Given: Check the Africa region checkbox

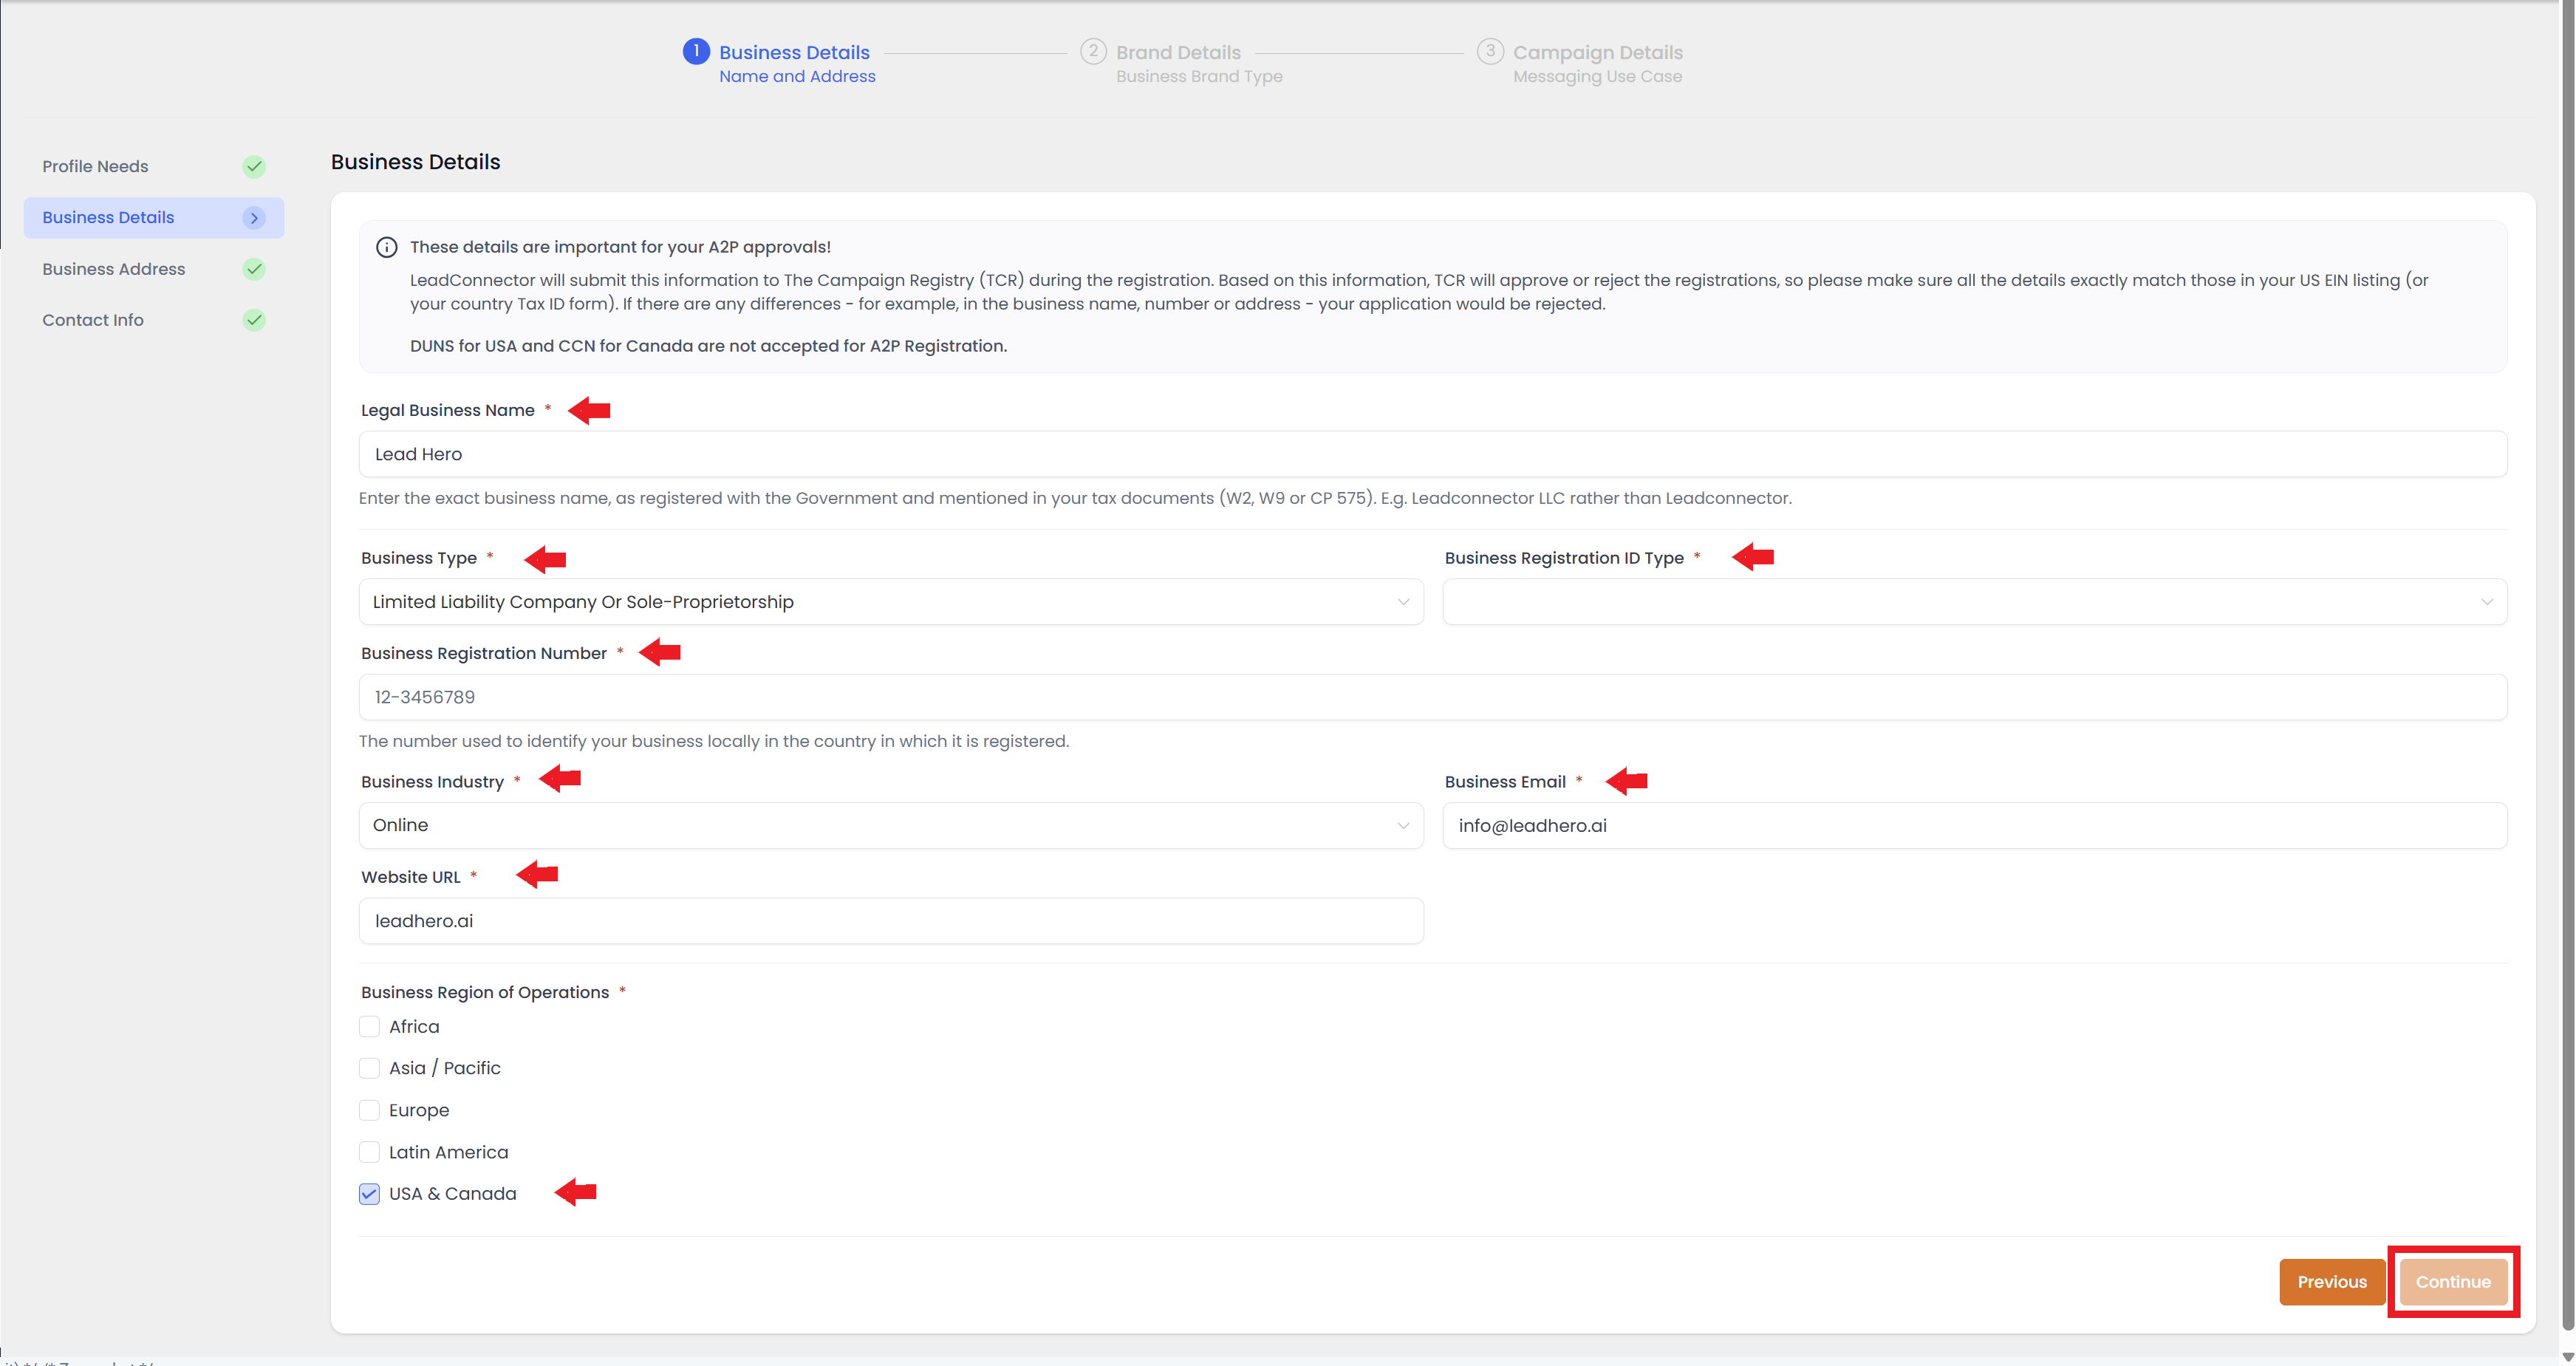Looking at the screenshot, I should 370,1027.
